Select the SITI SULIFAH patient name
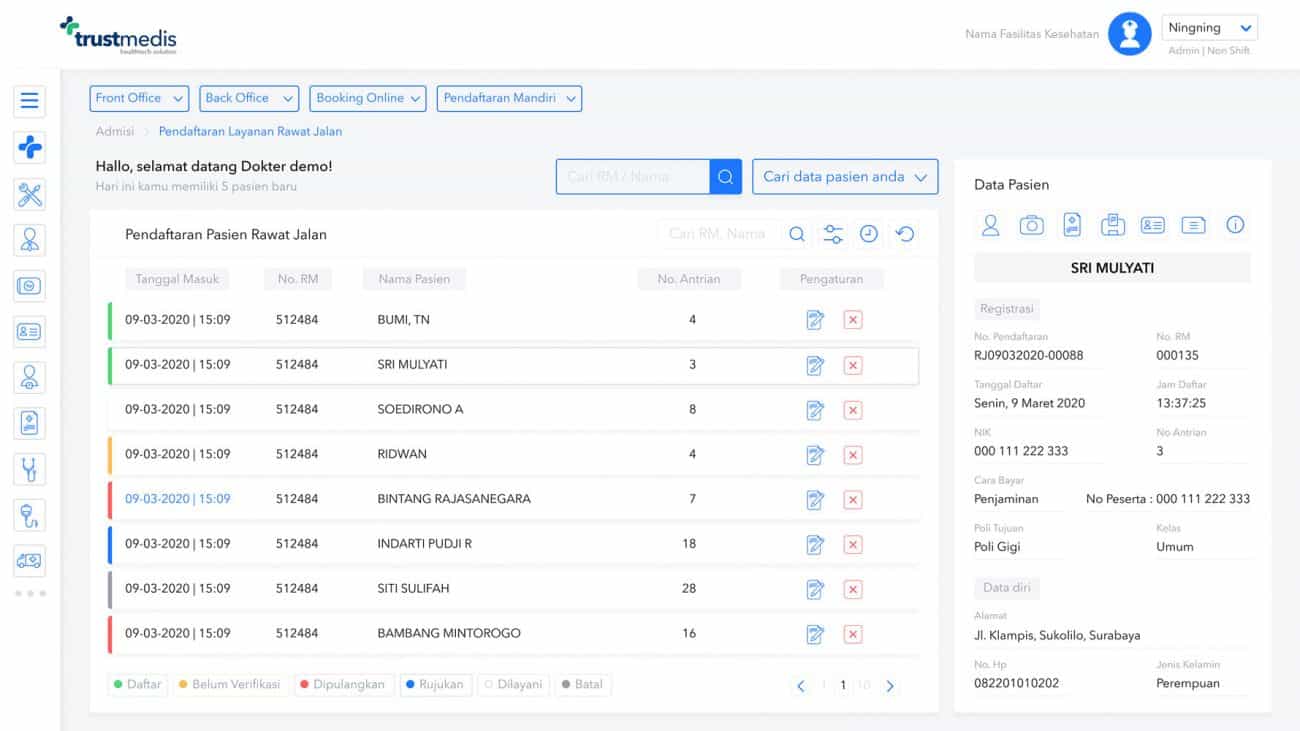1300x731 pixels. point(413,588)
